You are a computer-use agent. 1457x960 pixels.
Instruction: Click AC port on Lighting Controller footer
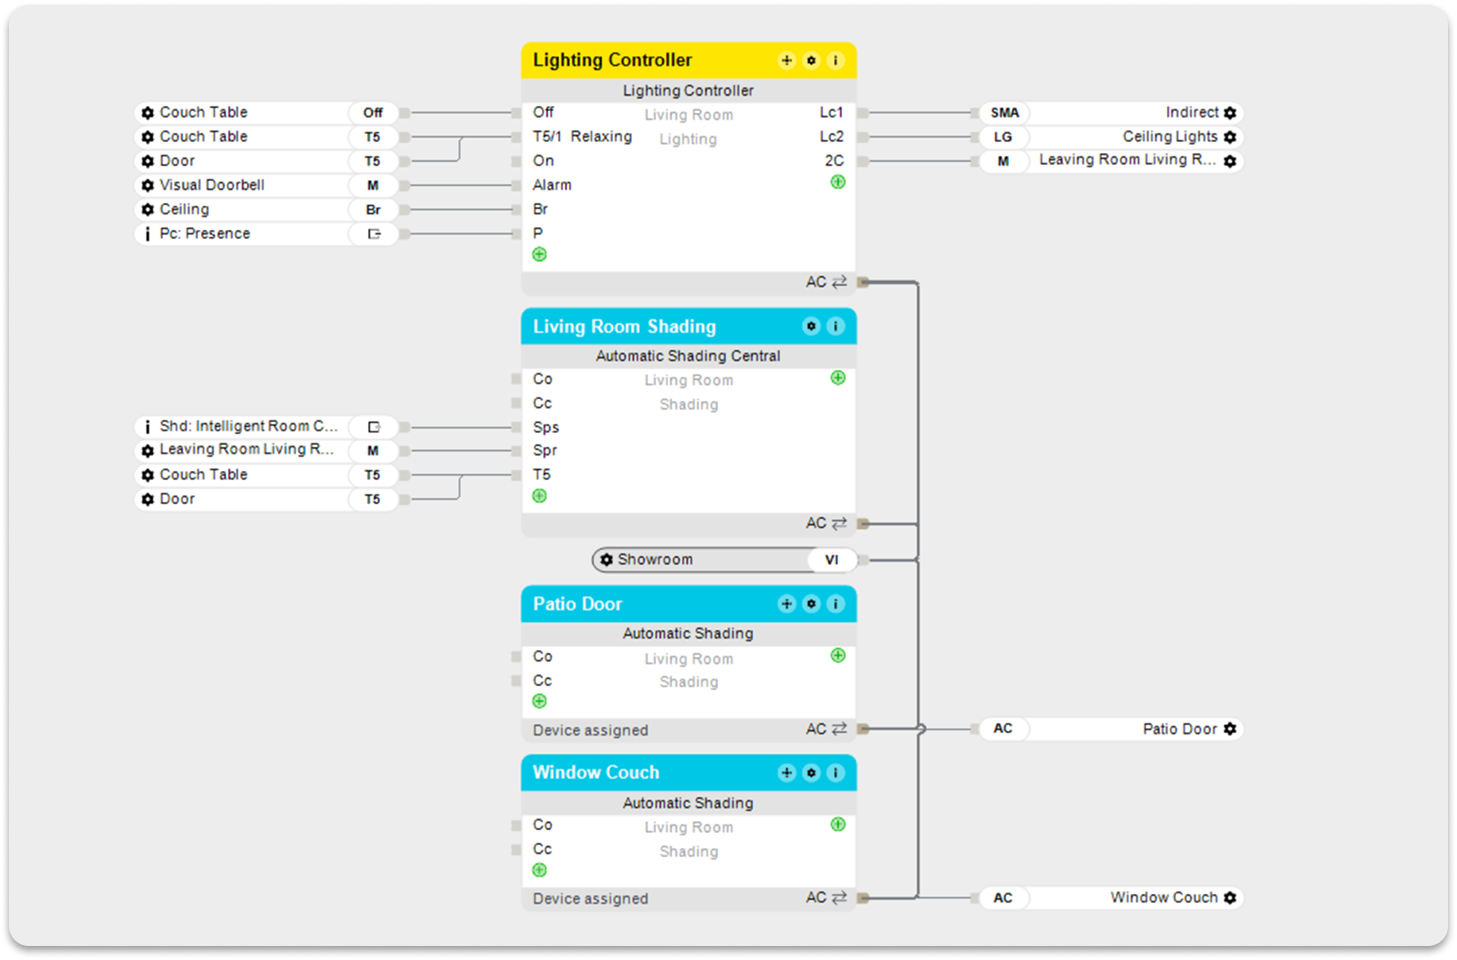862,282
